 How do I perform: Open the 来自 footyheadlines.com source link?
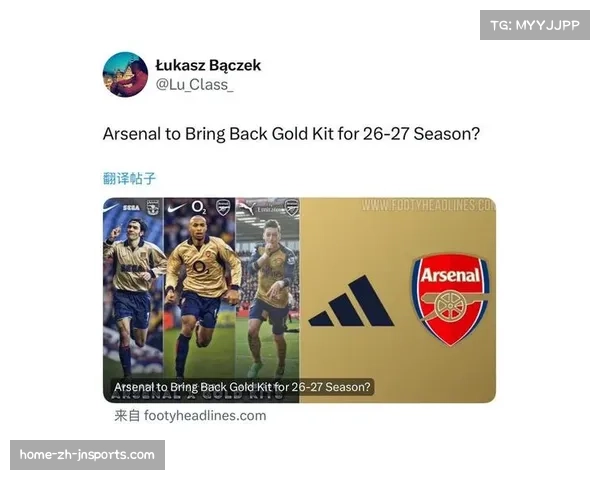[x=190, y=416]
